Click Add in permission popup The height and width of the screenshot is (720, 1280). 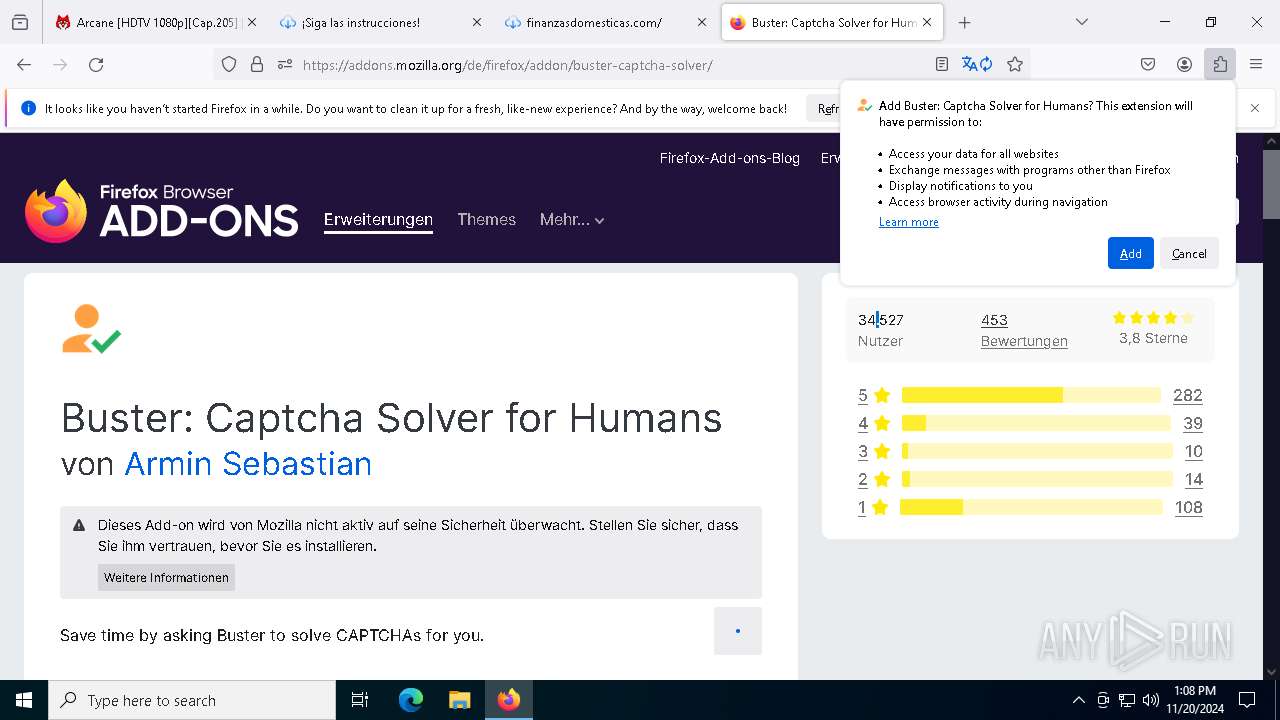(x=1131, y=253)
